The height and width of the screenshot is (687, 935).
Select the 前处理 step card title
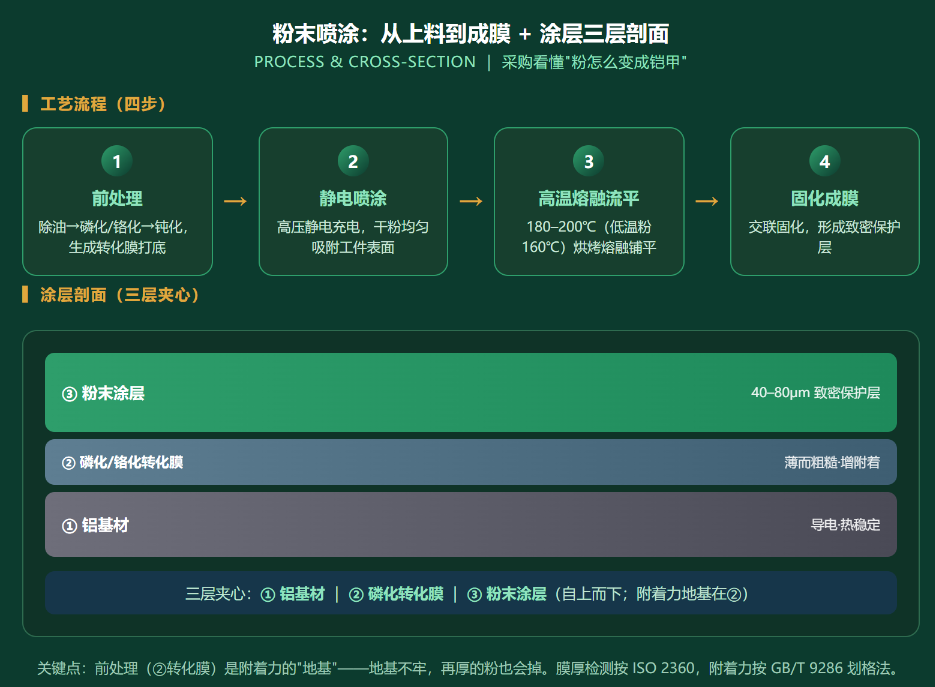[117, 199]
